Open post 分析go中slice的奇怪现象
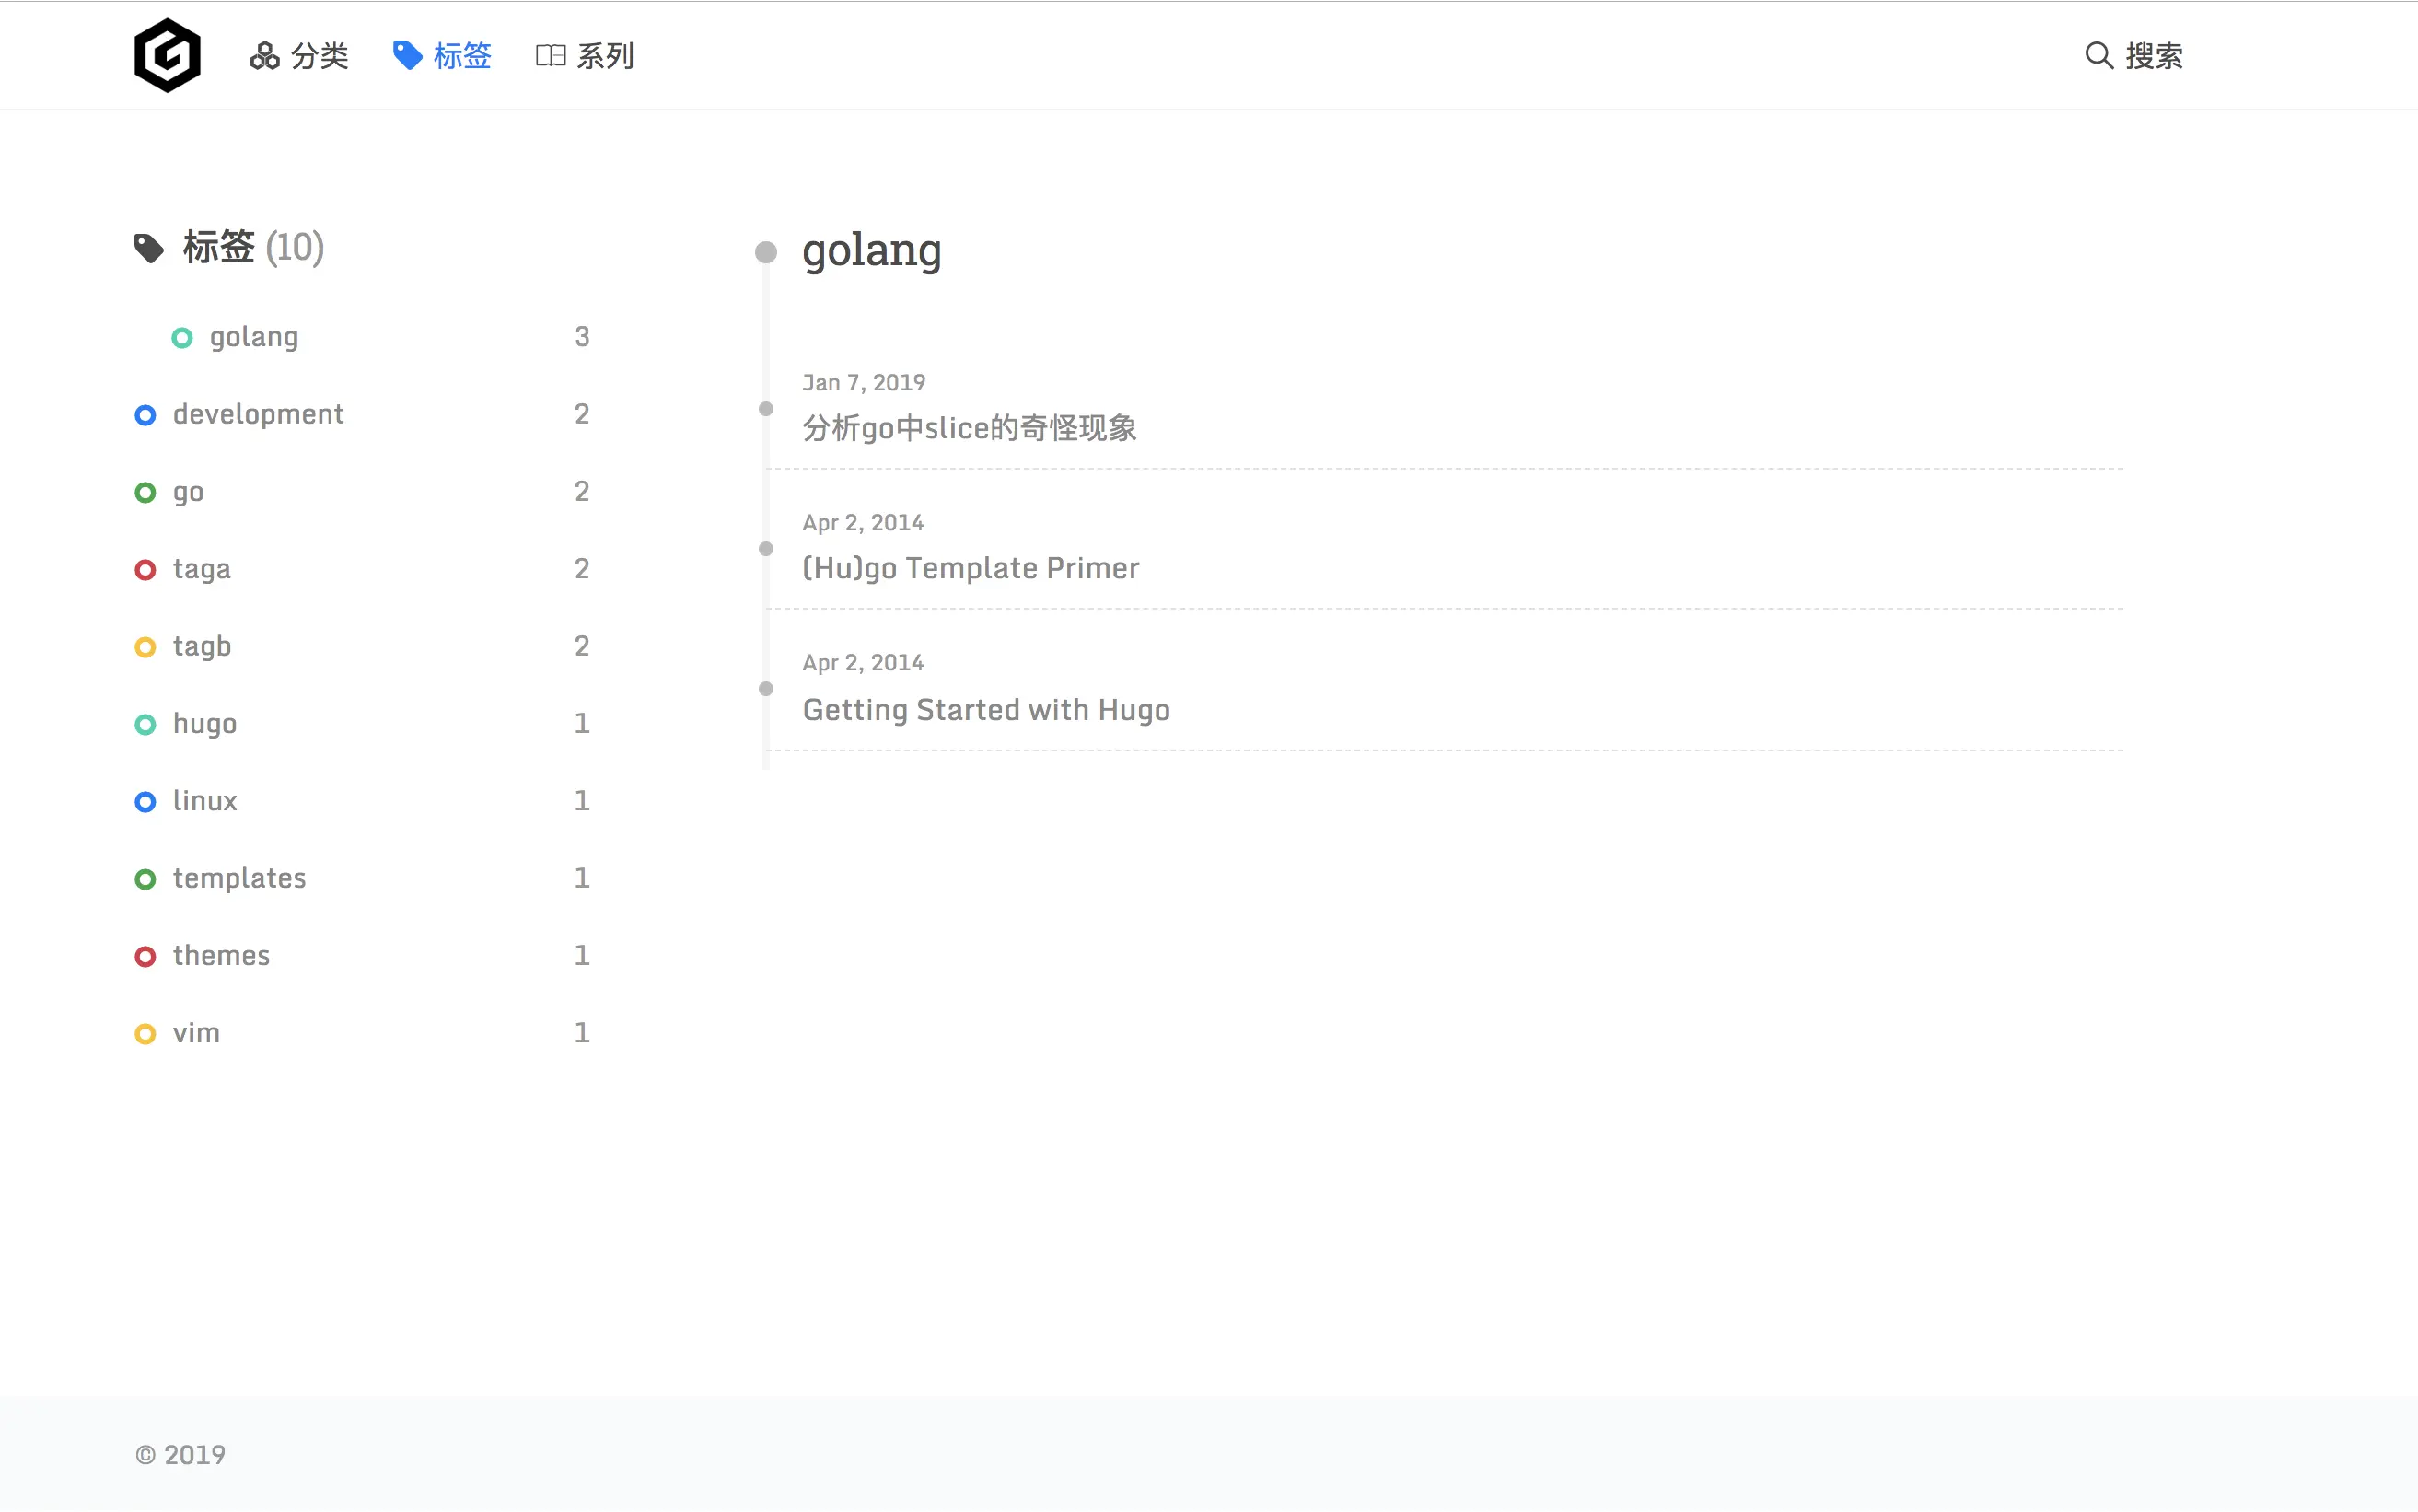 click(x=968, y=428)
